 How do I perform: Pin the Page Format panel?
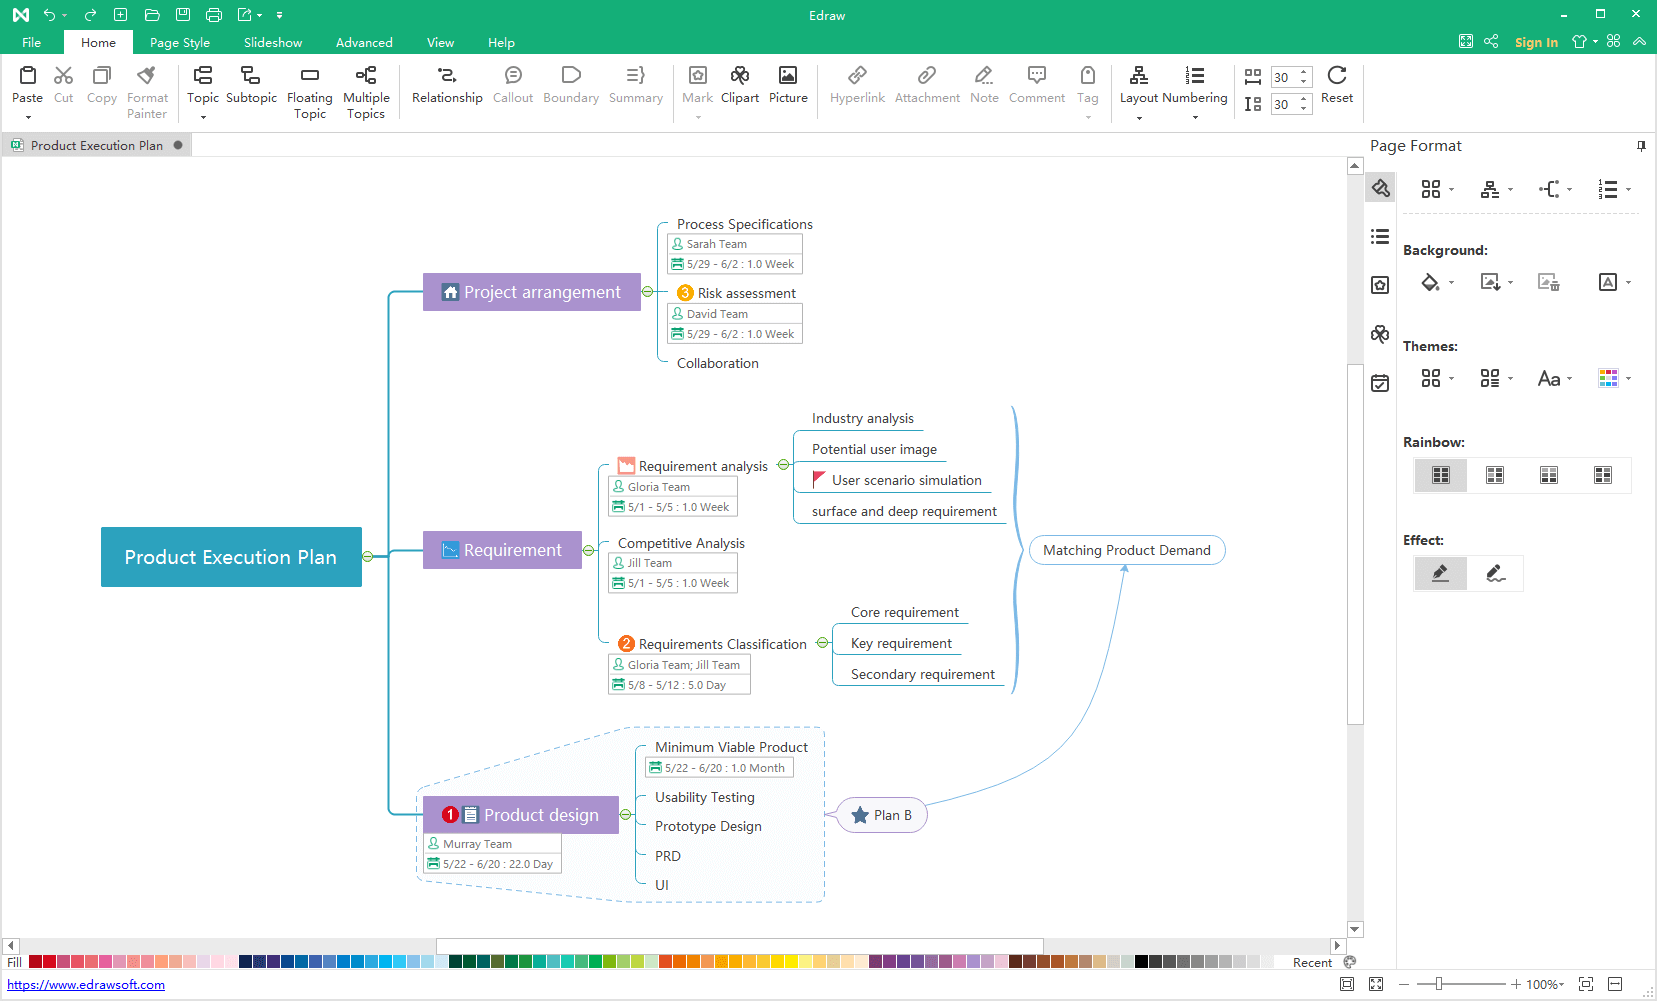1640,146
